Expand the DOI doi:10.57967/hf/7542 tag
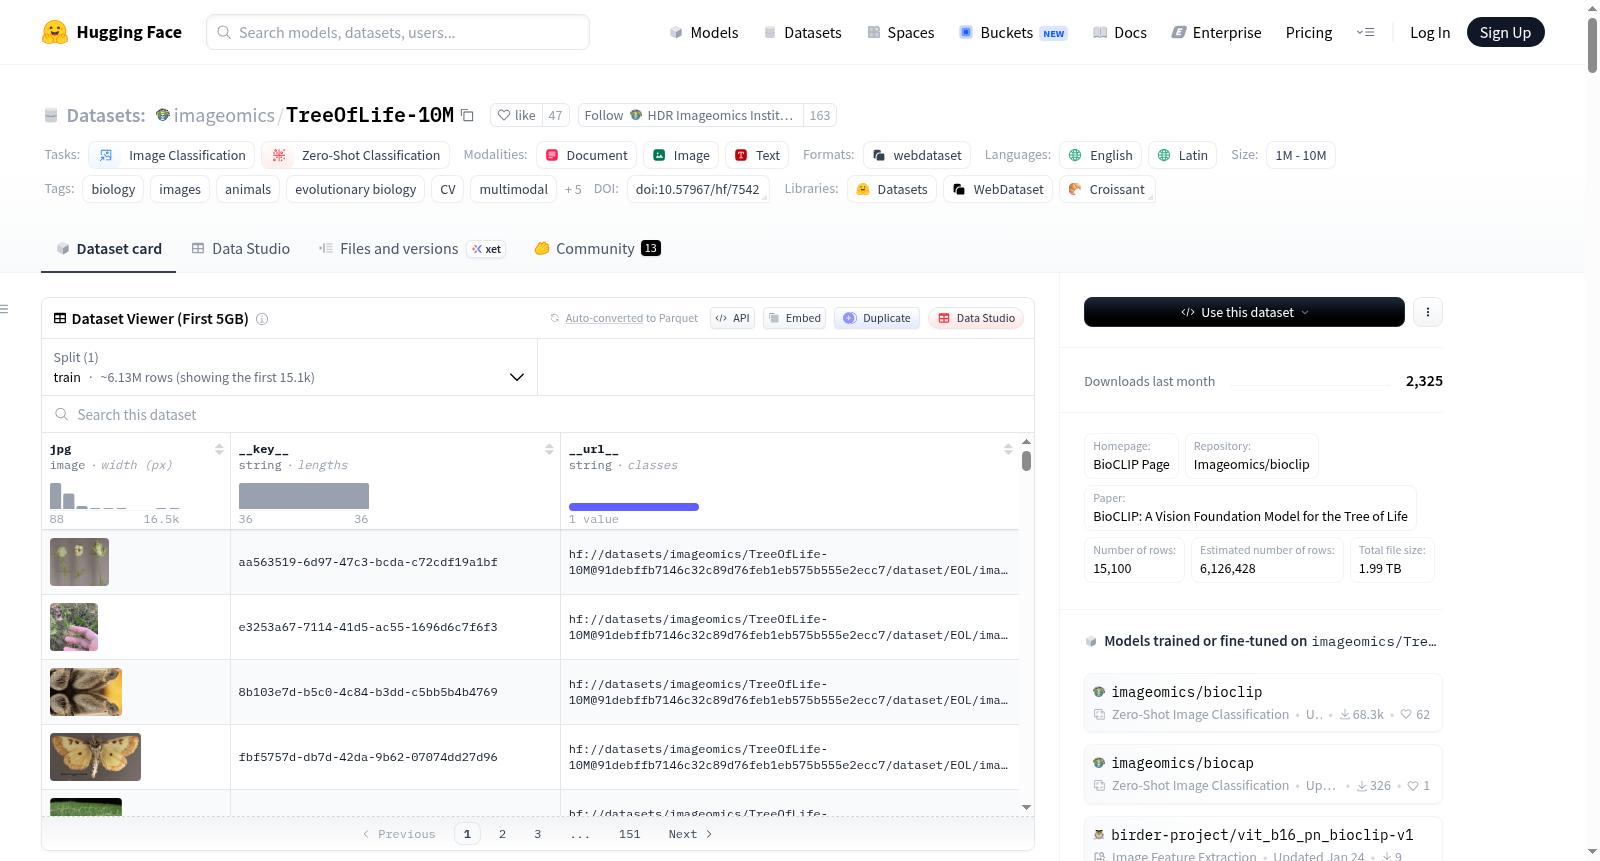Screen dimensions: 1600x861 698,189
